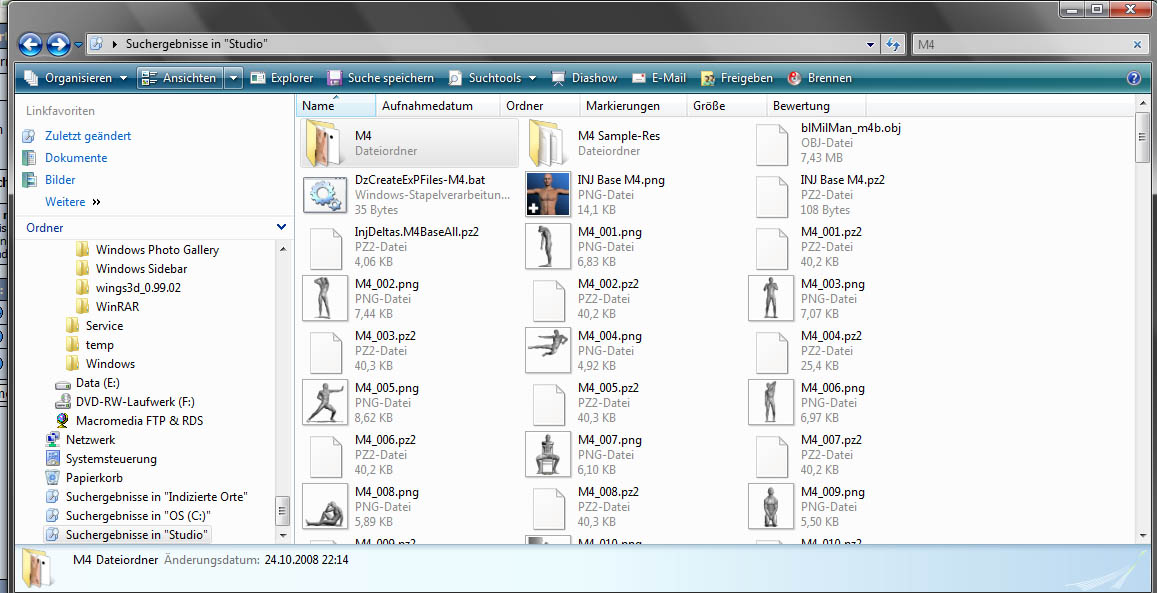Select M4_005.png pose thumbnail
The width and height of the screenshot is (1157, 593).
325,402
